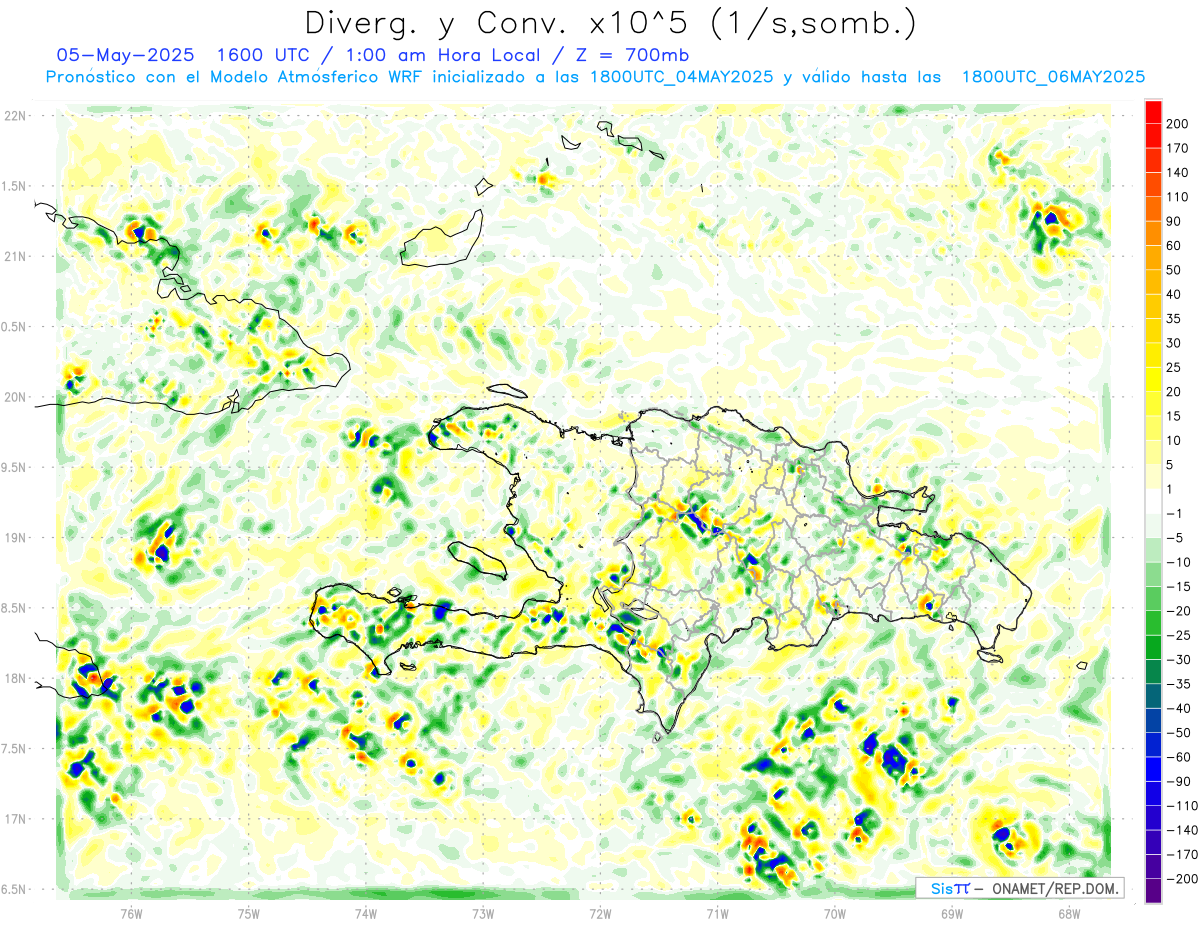Click the '1800UTC_06MAY2025' valid-until time
This screenshot has width=1200, height=927.
[1053, 77]
